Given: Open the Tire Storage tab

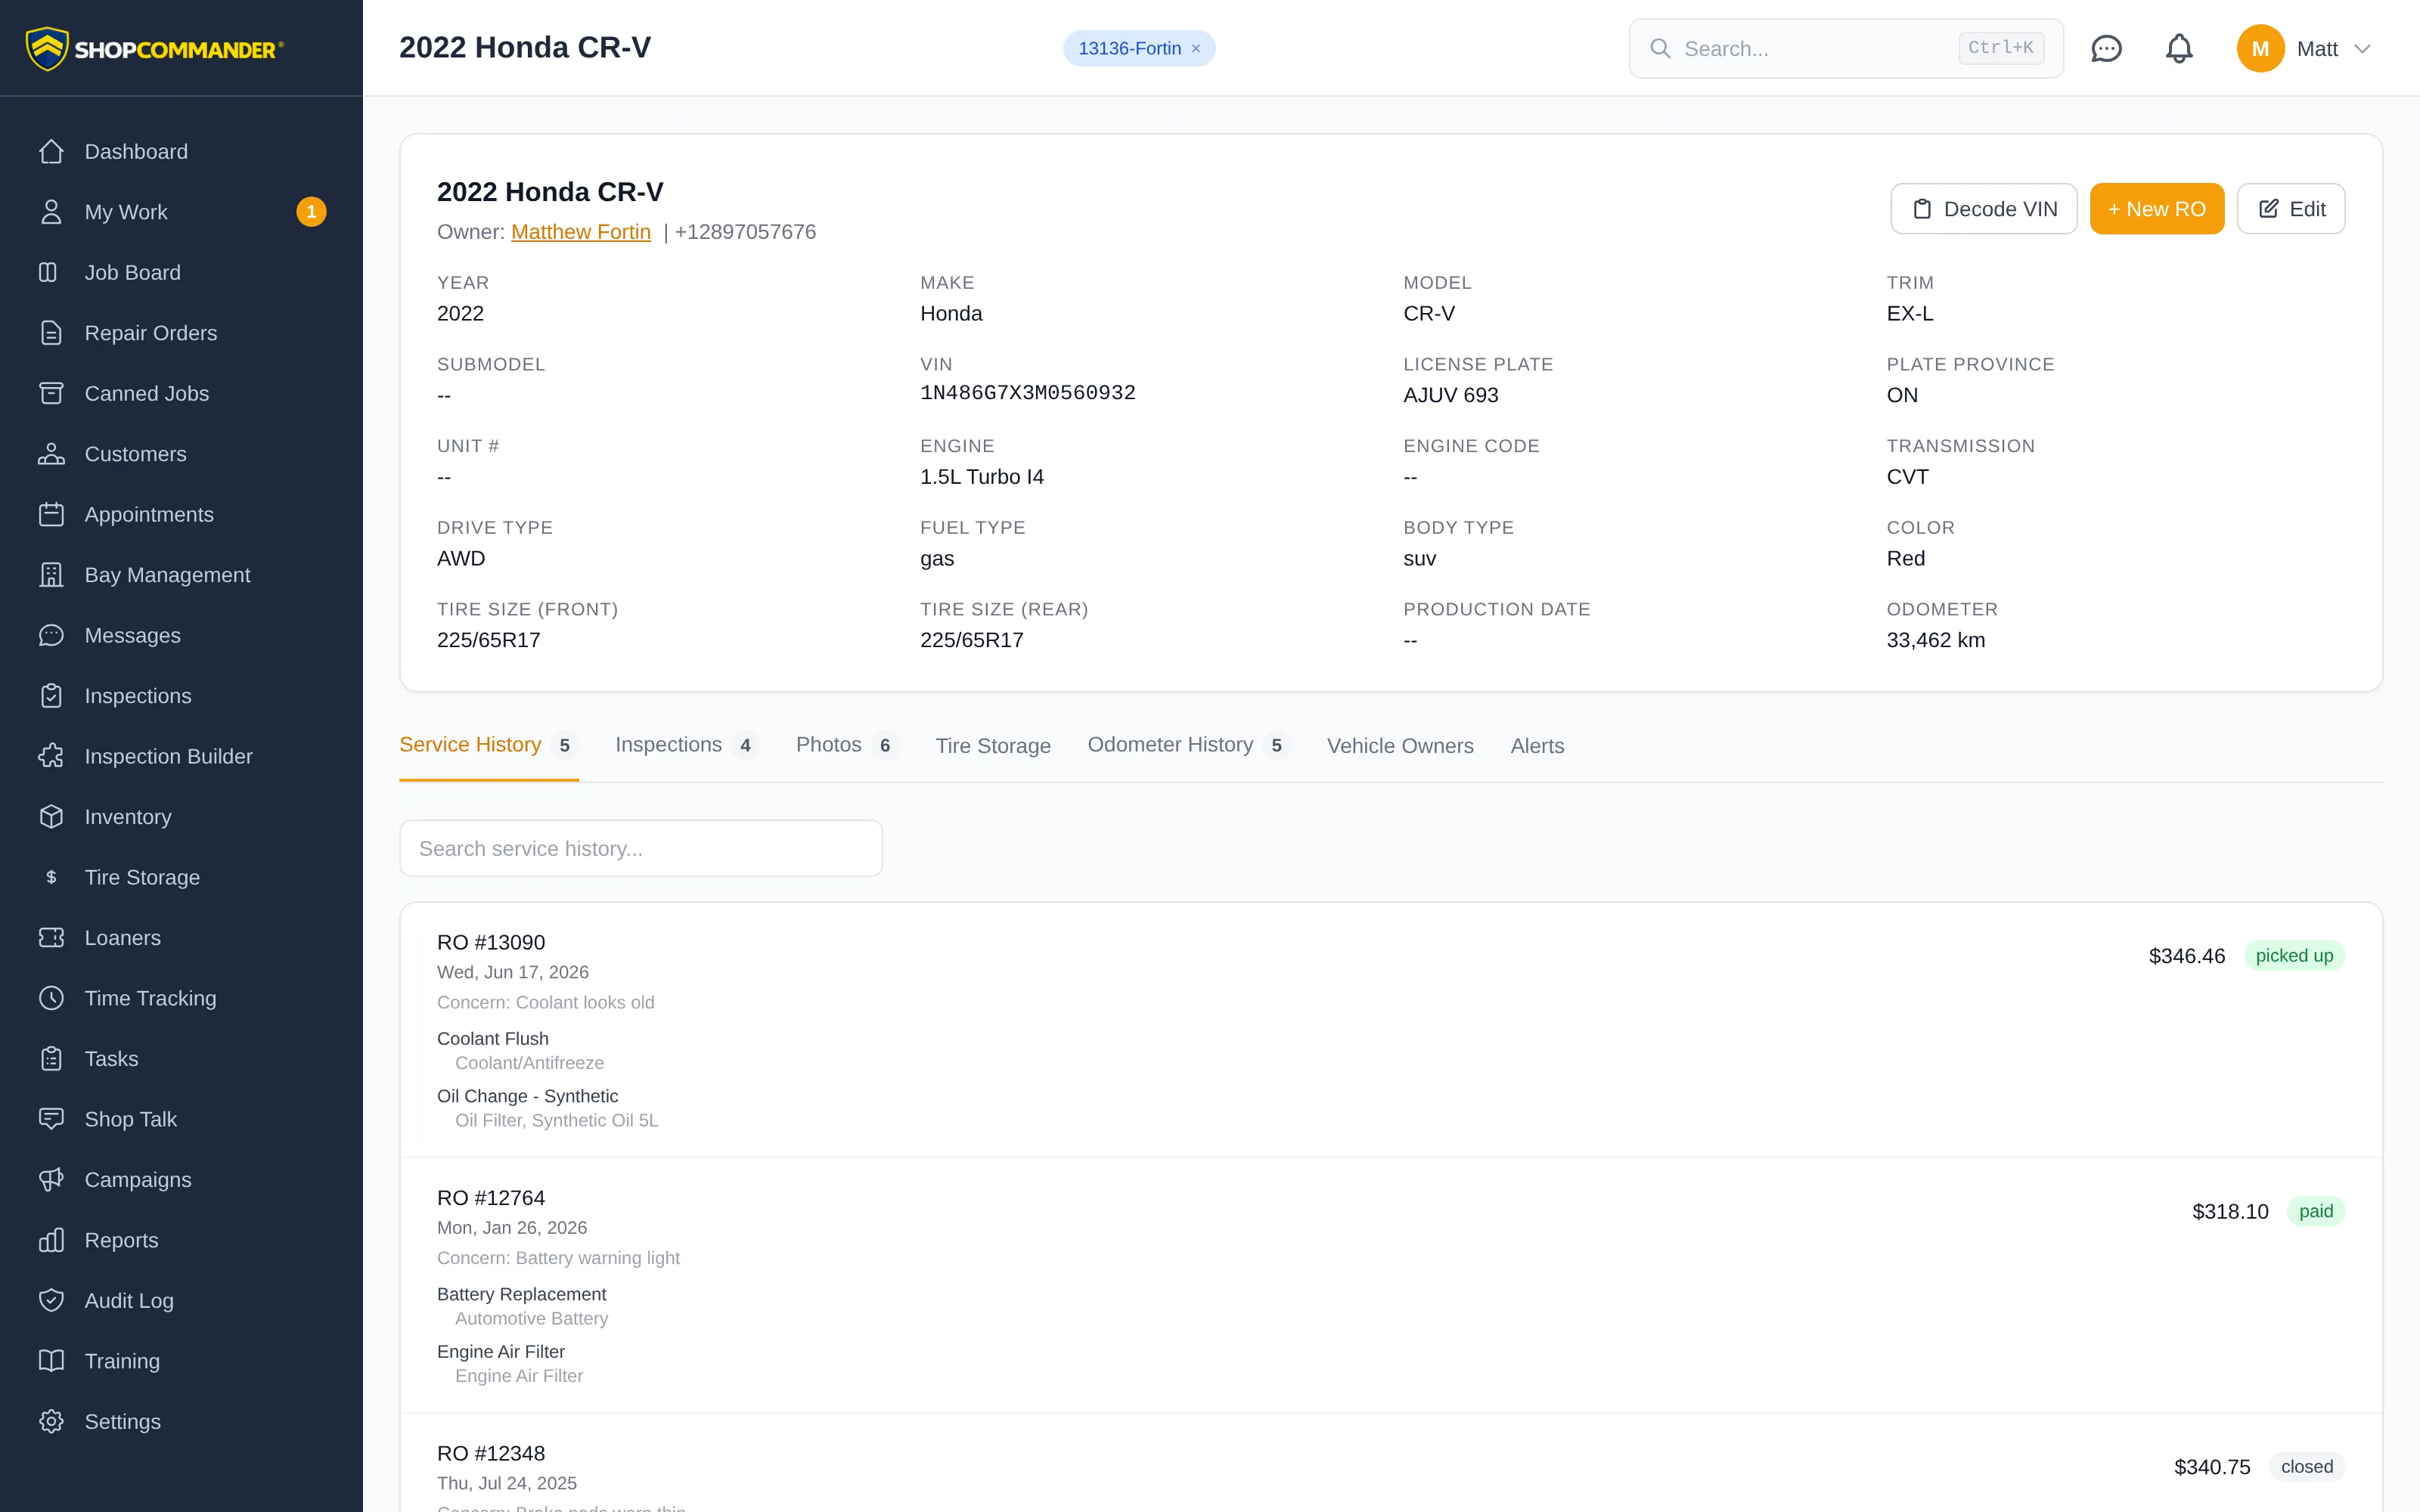Looking at the screenshot, I should click(993, 746).
